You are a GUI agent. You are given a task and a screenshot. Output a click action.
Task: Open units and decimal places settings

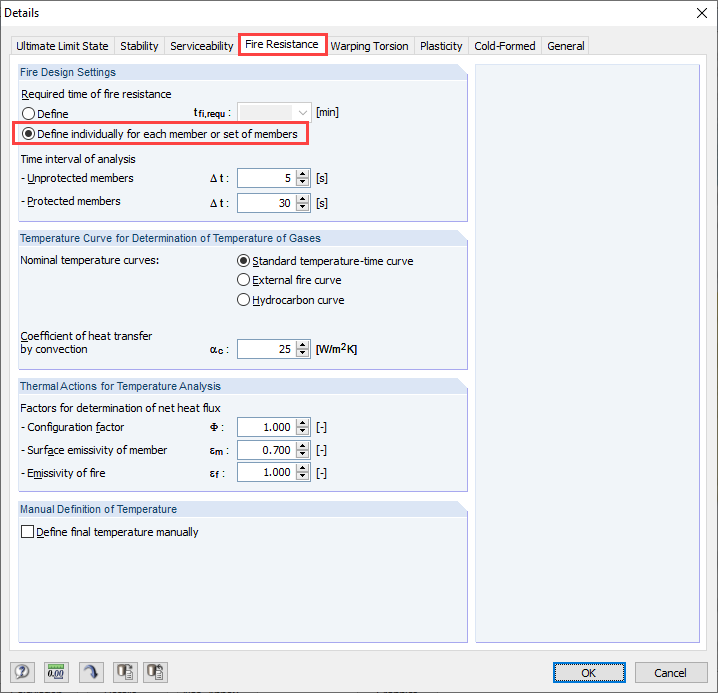[56, 672]
